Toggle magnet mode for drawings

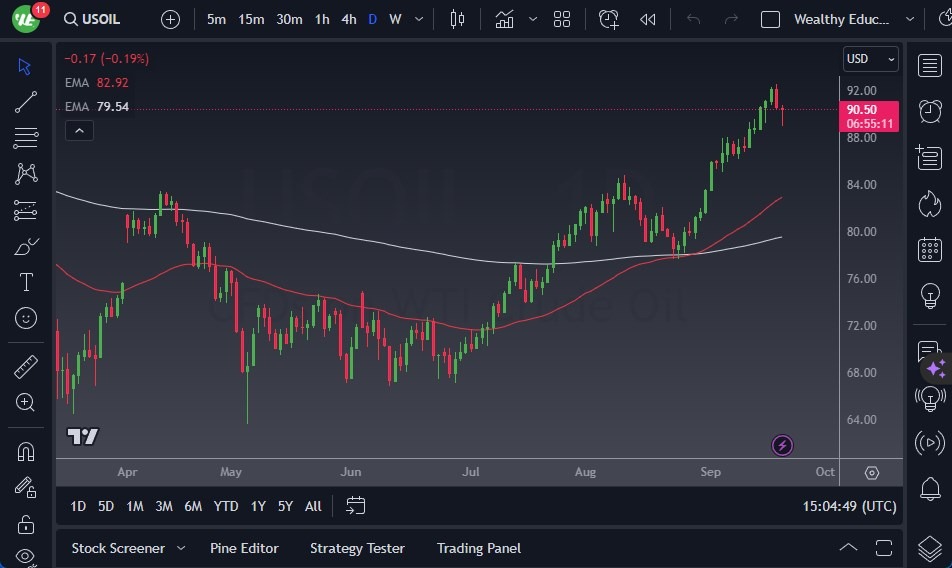pos(26,451)
